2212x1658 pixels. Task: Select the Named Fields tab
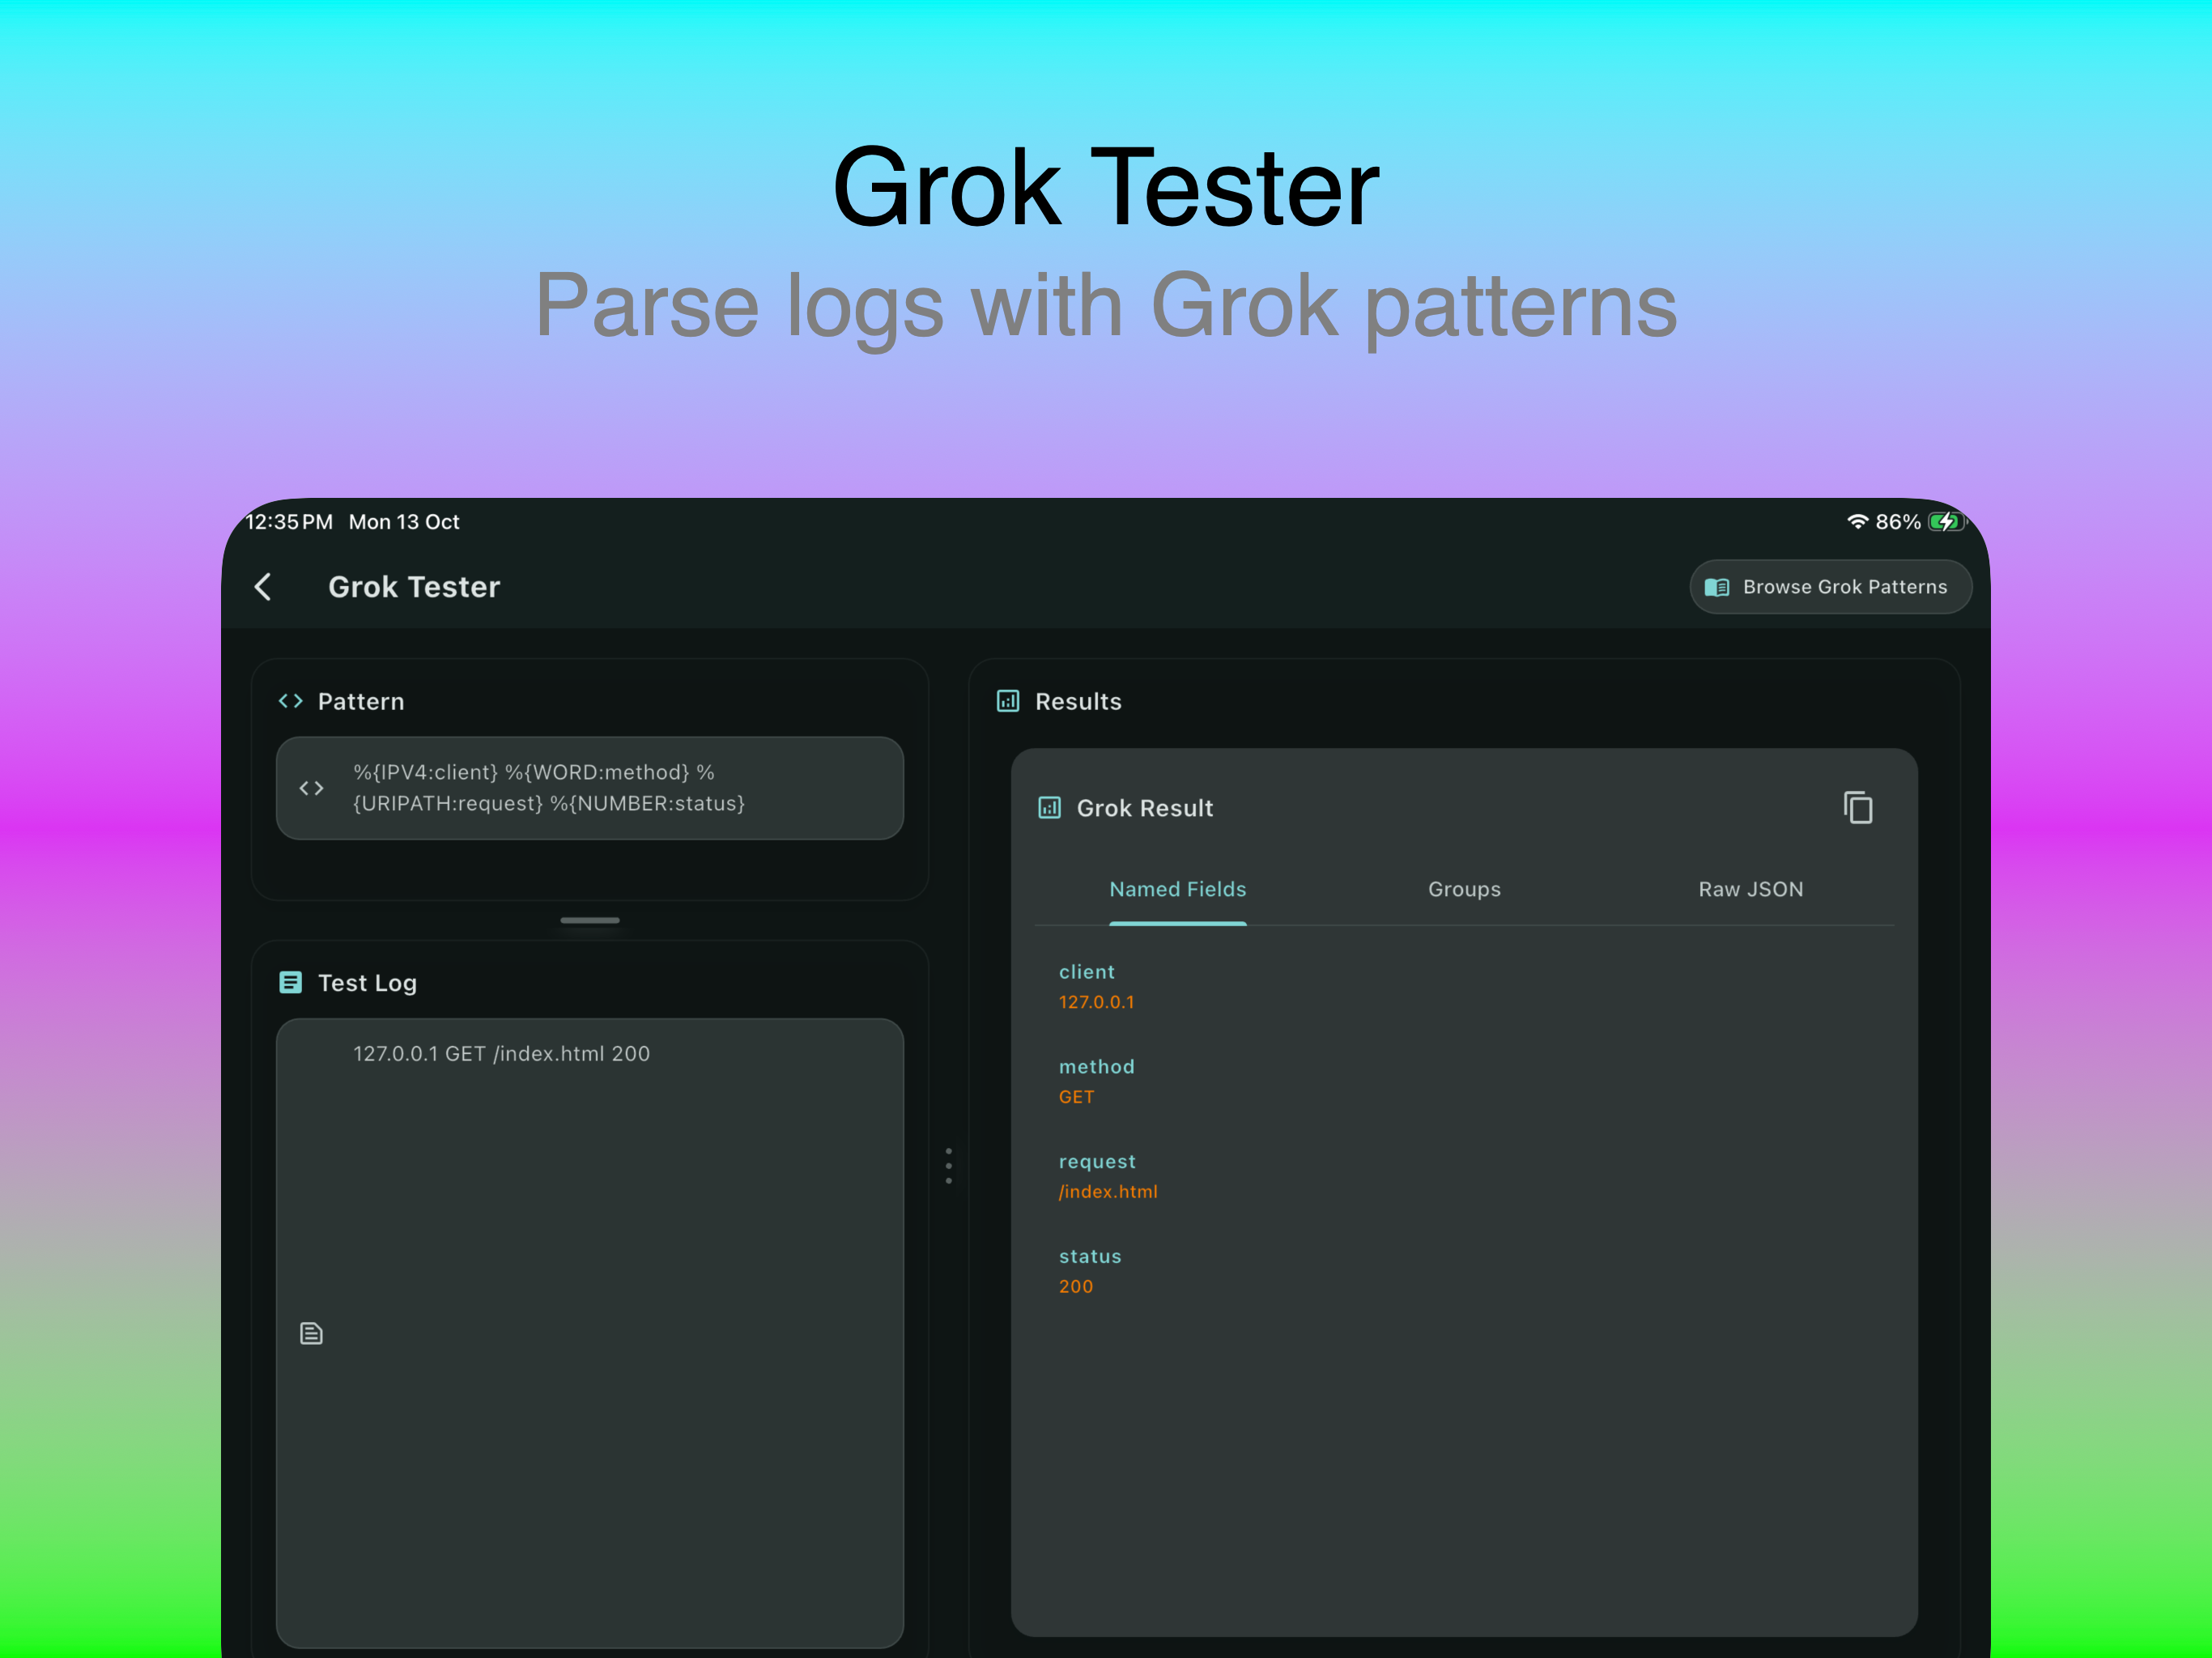(x=1178, y=889)
